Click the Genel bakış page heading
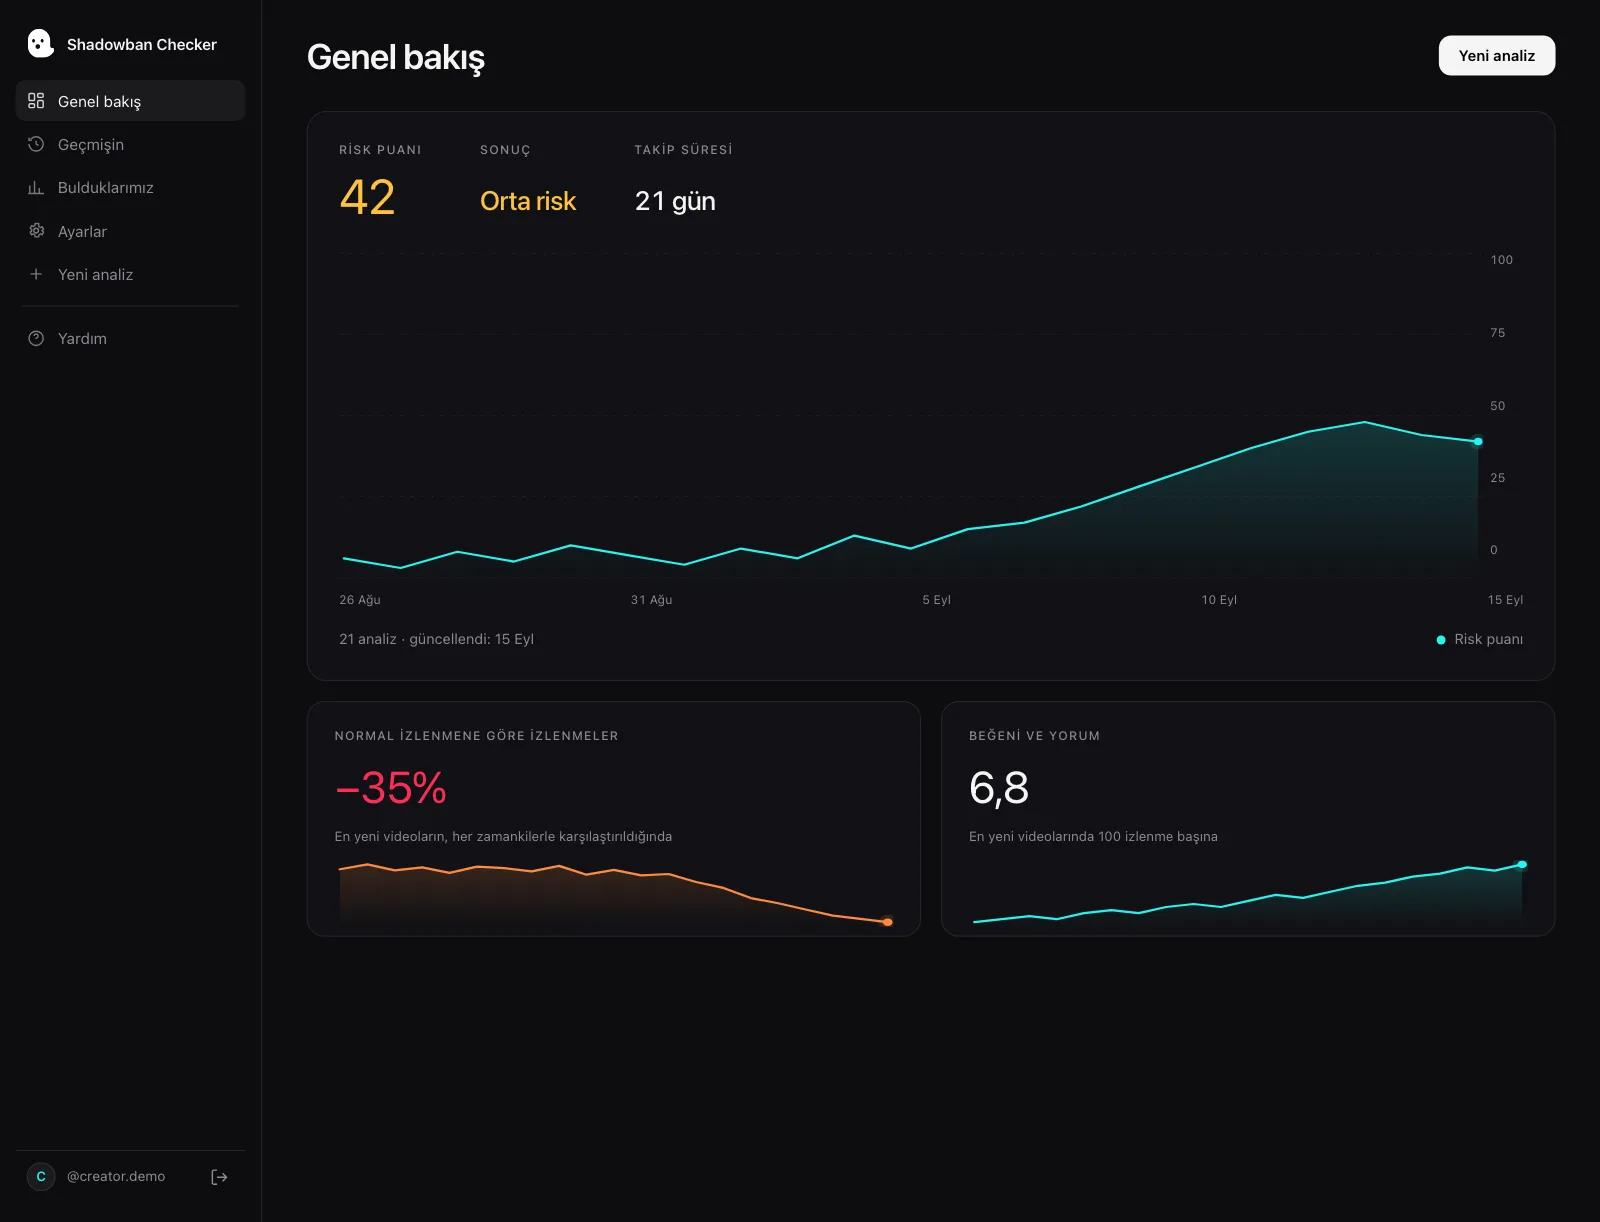 coord(396,58)
